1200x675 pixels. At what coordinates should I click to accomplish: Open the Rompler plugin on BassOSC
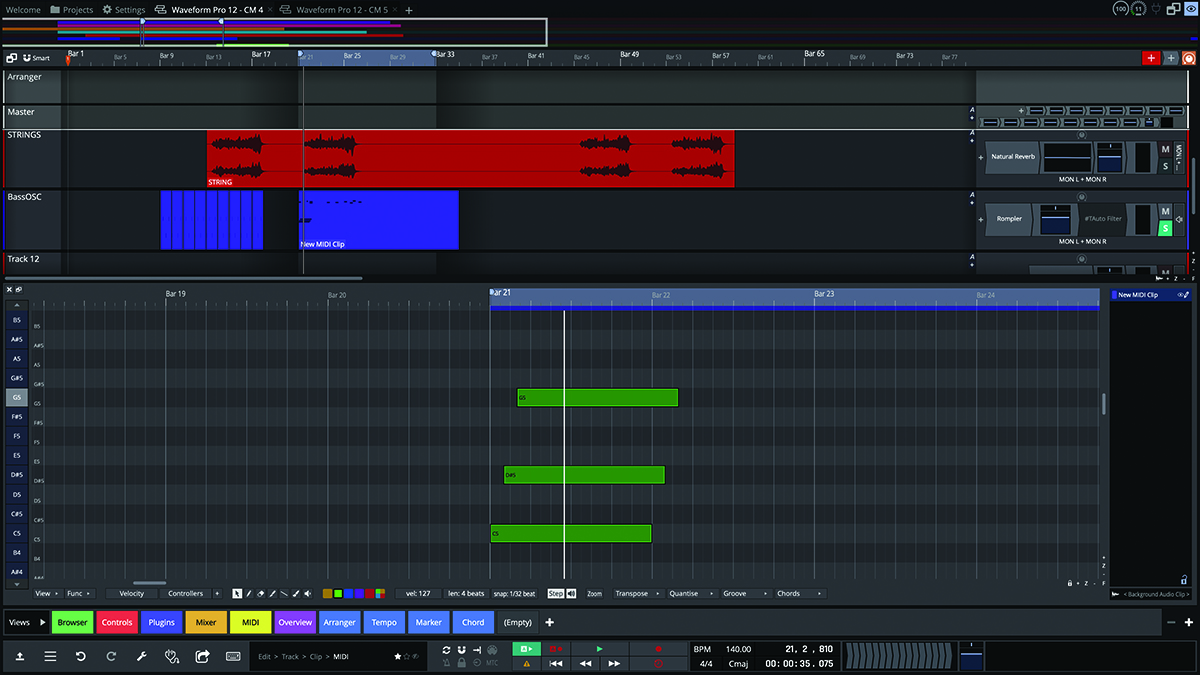(1009, 218)
